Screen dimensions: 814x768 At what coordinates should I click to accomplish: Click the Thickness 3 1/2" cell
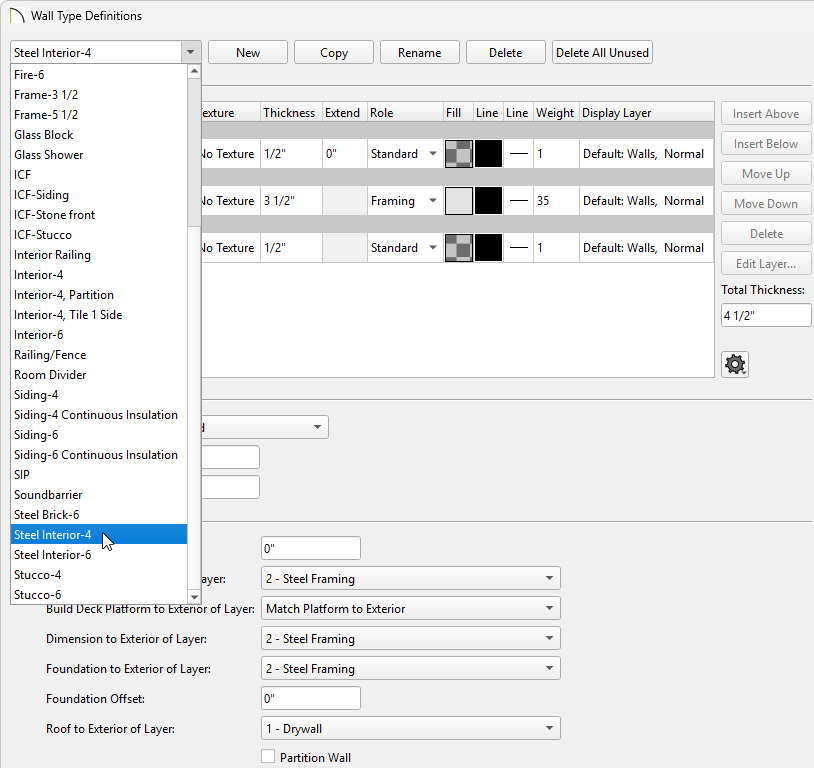tap(291, 200)
